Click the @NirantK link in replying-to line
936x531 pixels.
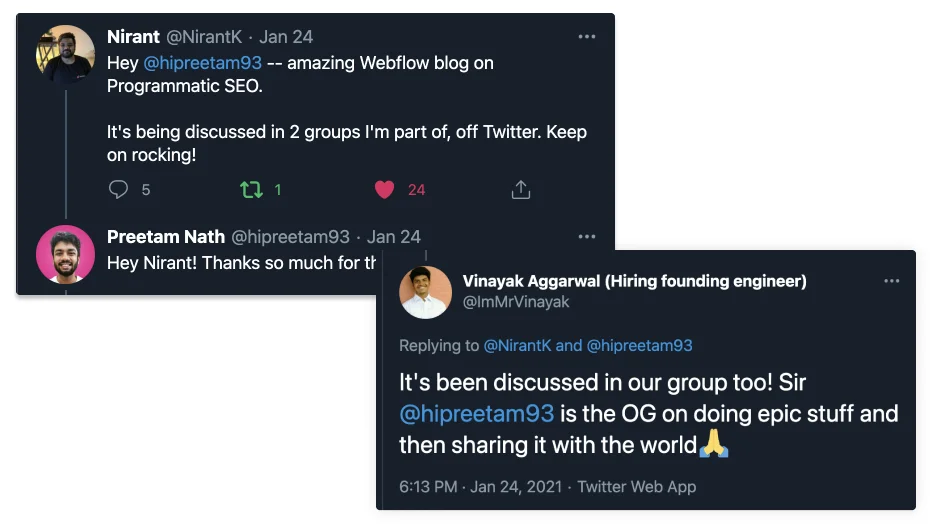(x=517, y=345)
